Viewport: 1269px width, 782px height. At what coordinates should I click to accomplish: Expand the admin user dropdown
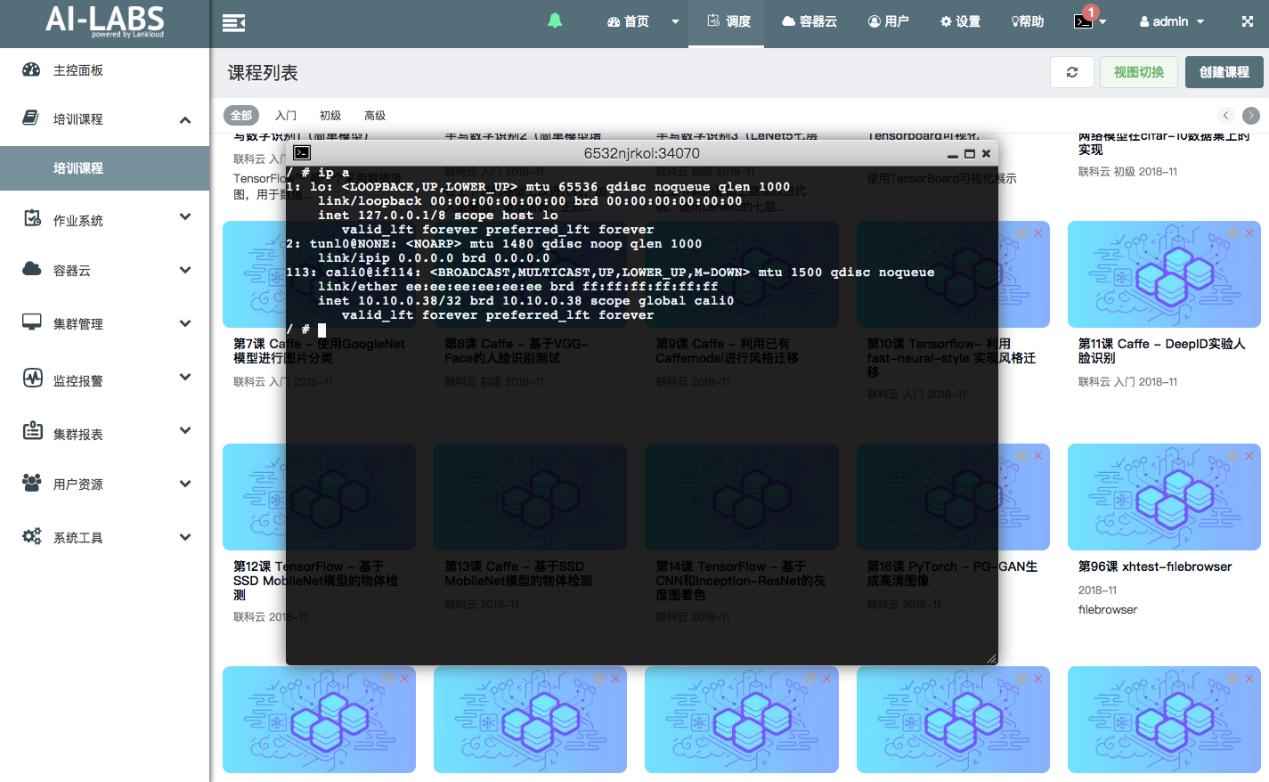(x=1172, y=21)
